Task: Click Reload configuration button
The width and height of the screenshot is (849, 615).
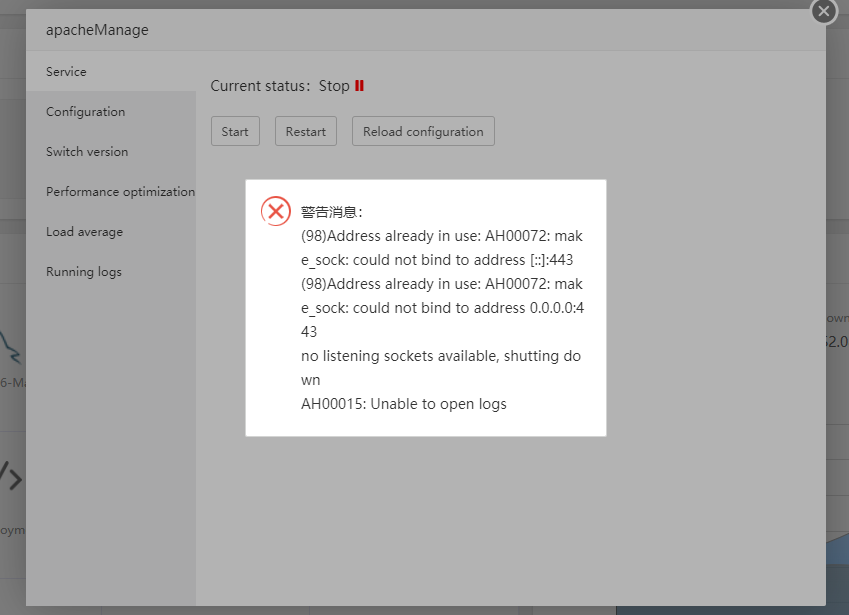Action: coord(423,132)
